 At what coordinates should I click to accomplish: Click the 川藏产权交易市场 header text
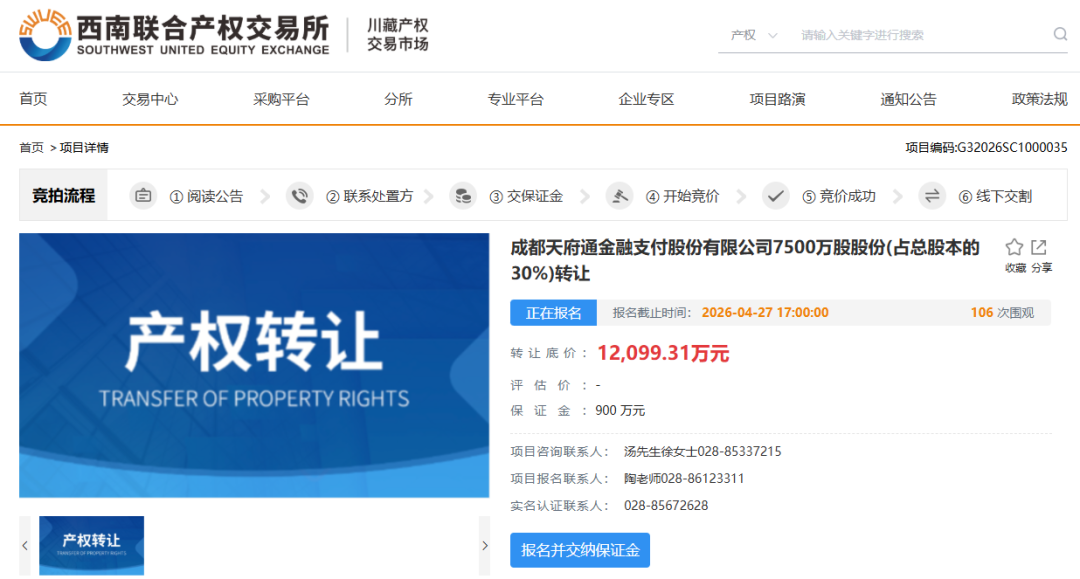click(x=397, y=34)
